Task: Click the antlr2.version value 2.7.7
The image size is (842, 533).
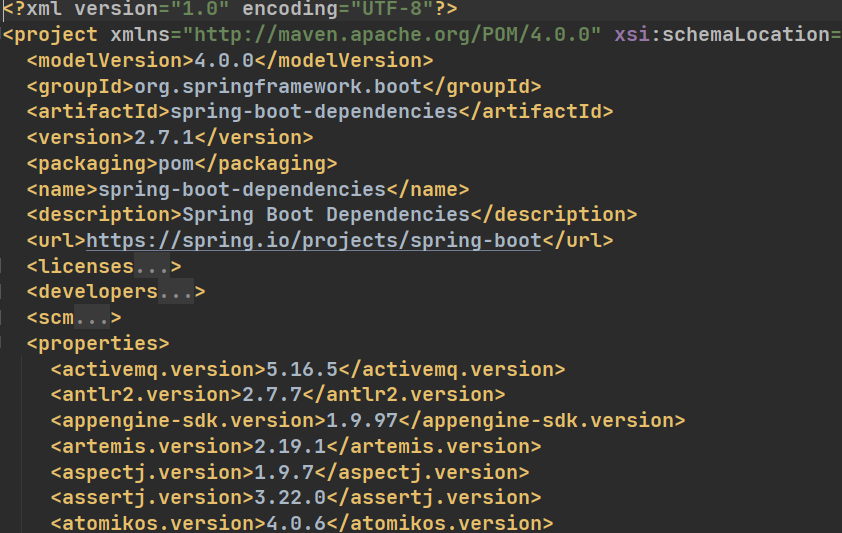Action: 272,395
